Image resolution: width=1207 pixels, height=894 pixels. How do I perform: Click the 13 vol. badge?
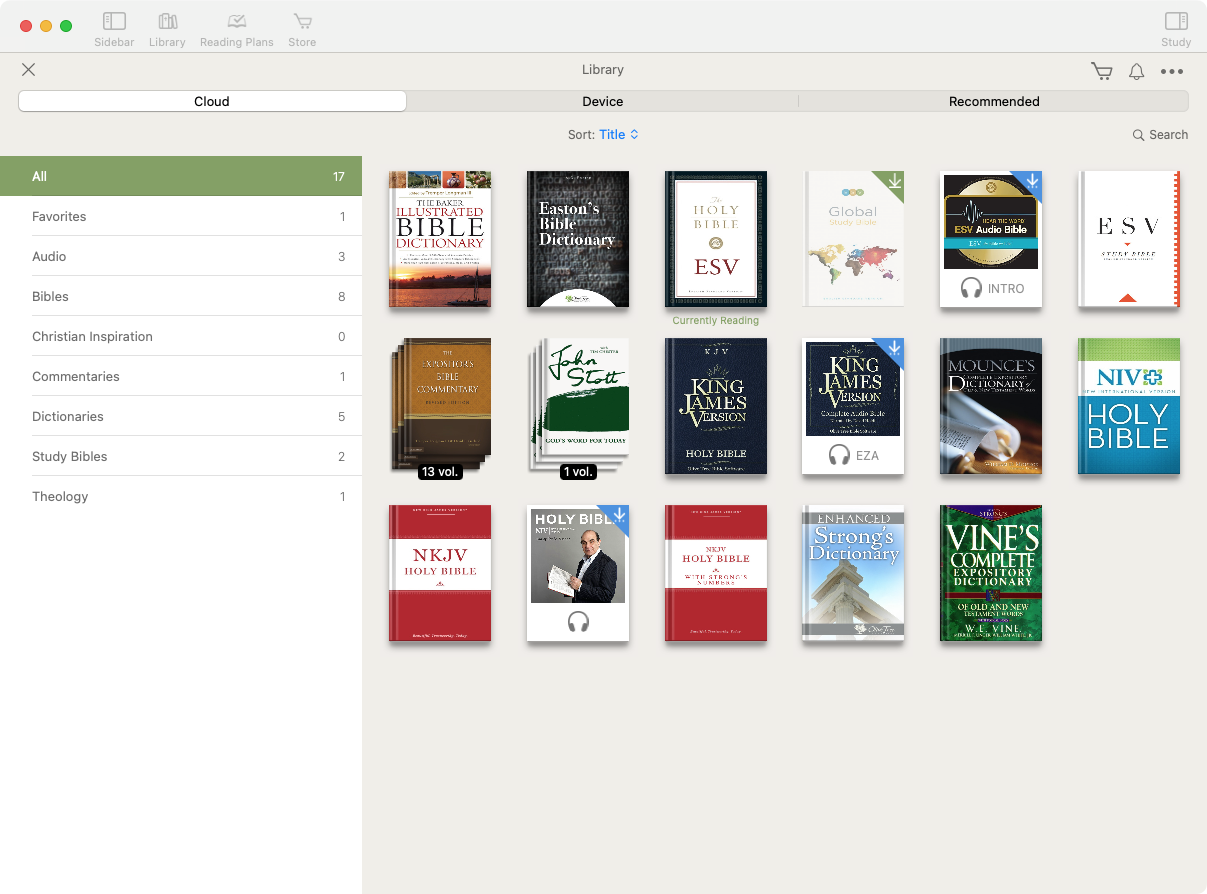pos(440,472)
